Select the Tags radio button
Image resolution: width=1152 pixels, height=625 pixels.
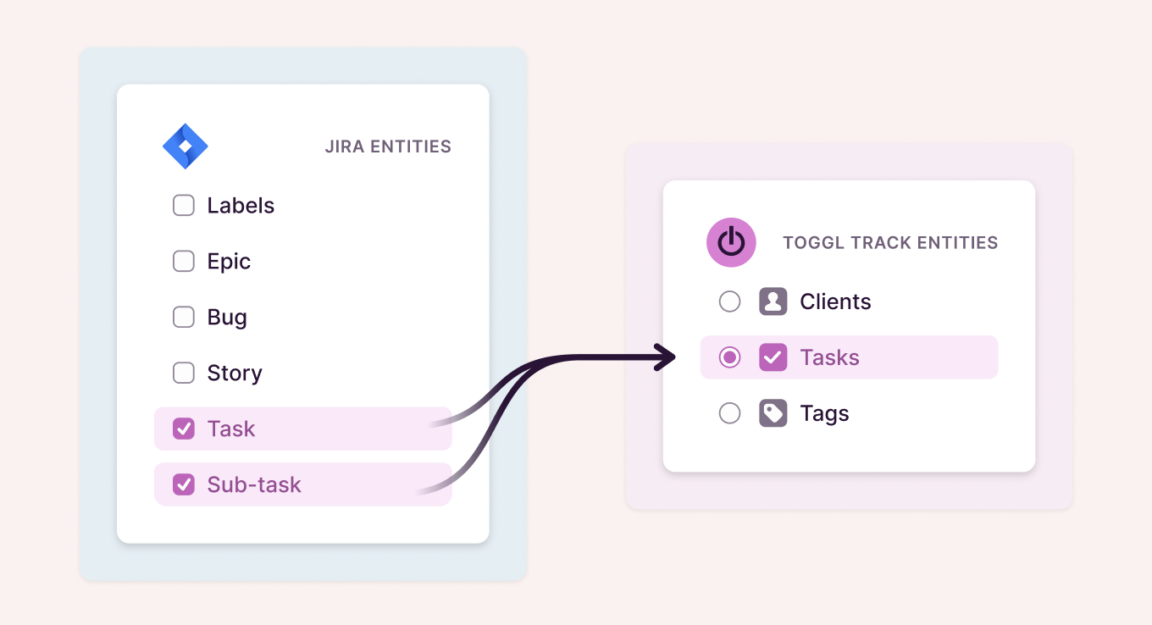click(x=730, y=413)
